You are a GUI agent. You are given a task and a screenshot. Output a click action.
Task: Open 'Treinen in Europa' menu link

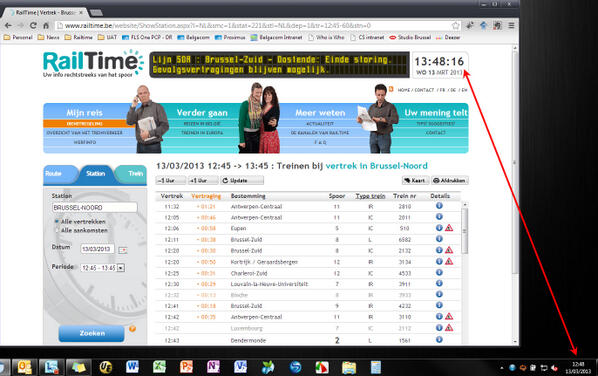[202, 133]
